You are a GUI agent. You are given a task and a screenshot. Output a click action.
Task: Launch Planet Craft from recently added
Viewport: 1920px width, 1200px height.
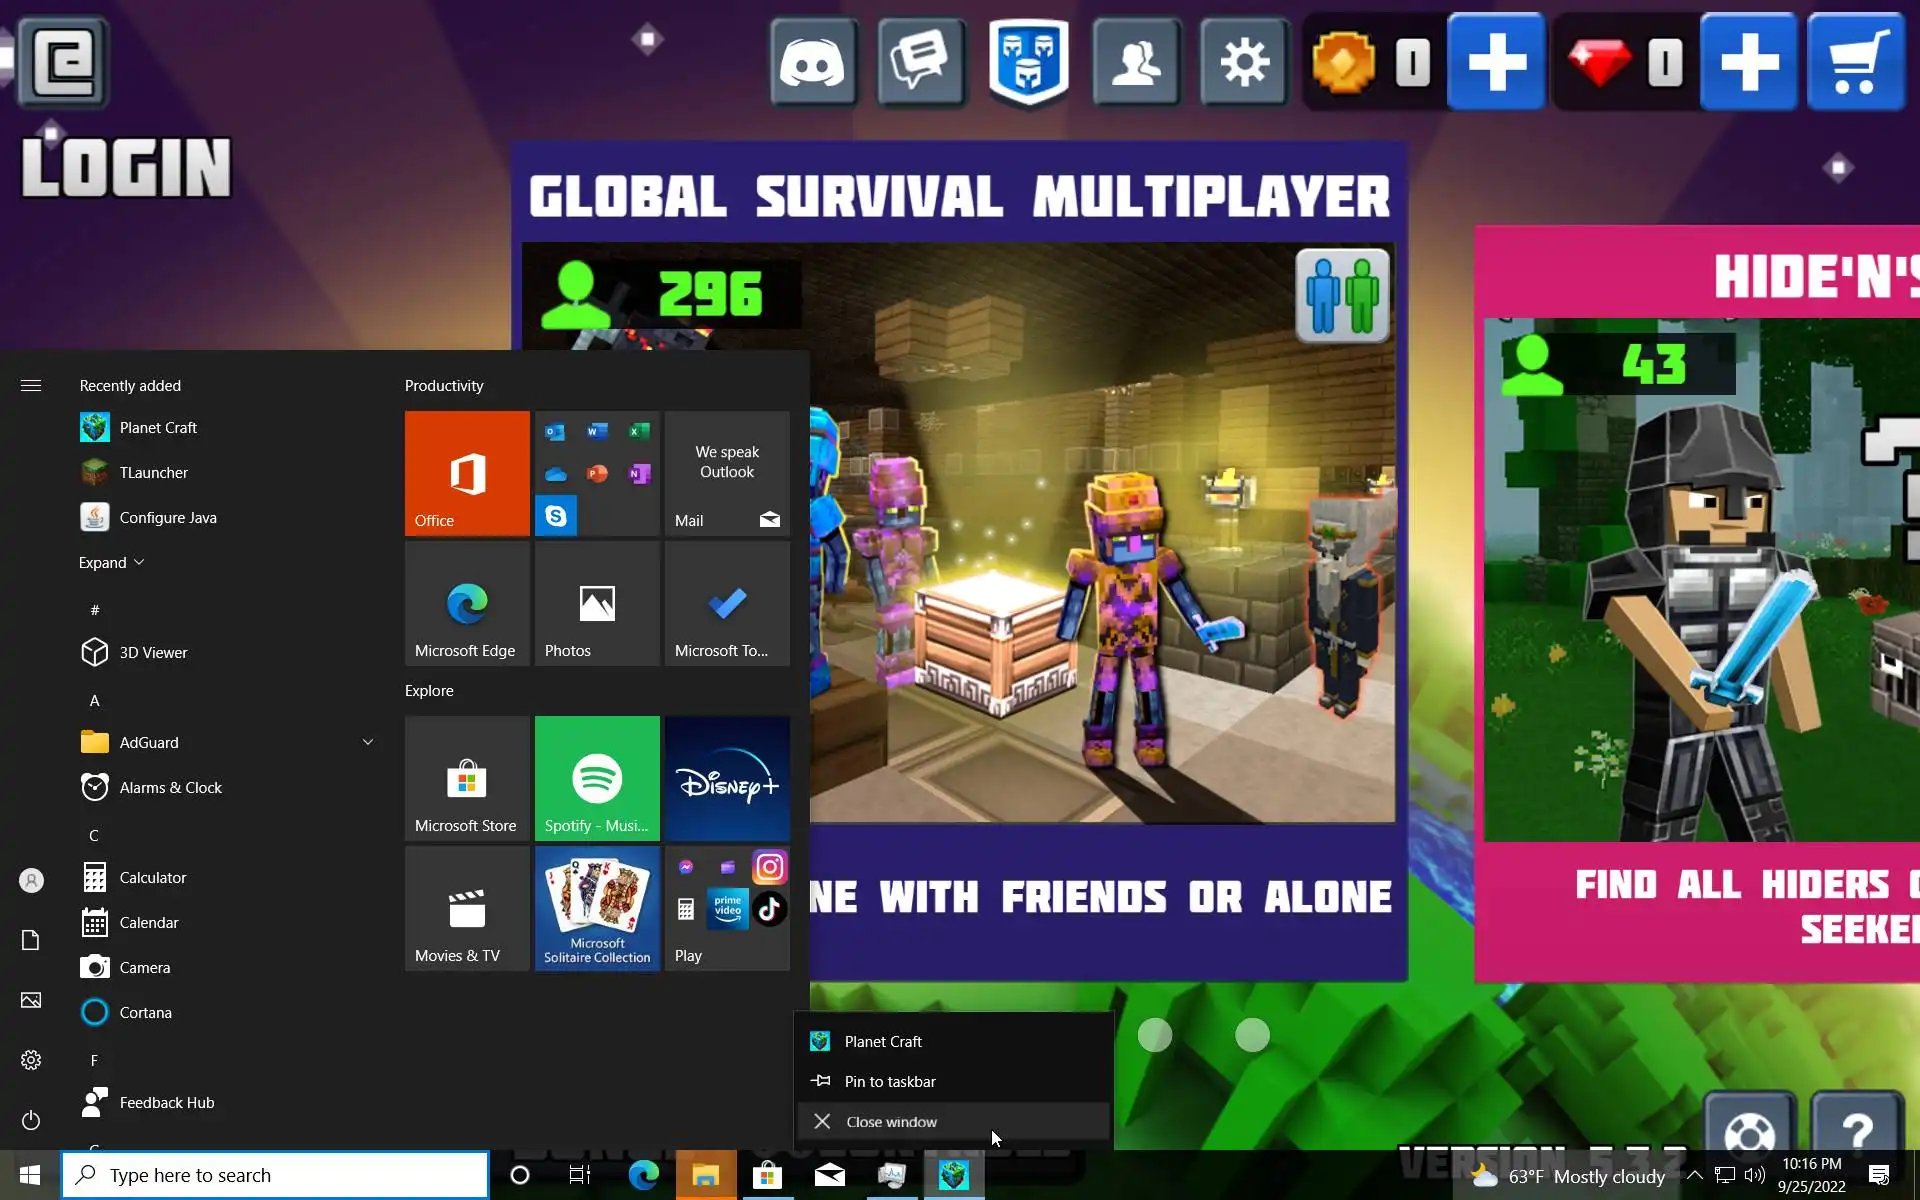[x=157, y=427]
